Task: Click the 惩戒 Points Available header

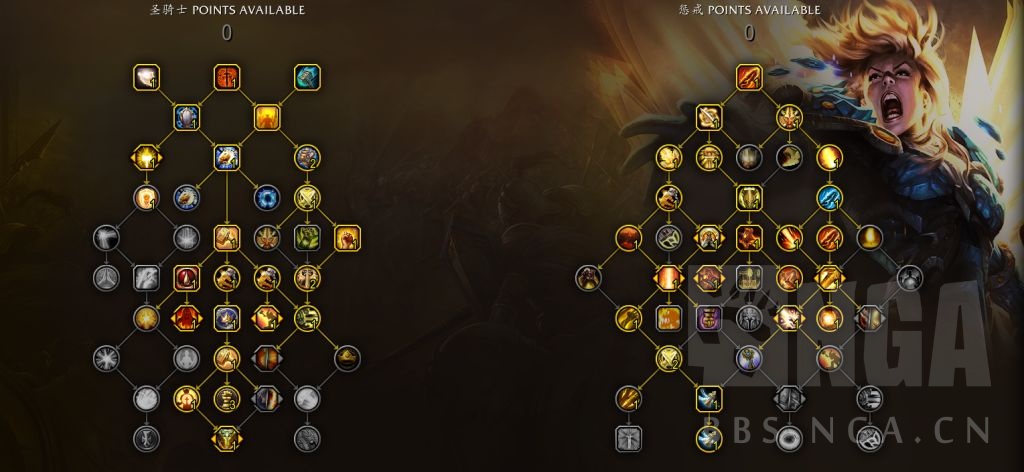Action: 749,10
